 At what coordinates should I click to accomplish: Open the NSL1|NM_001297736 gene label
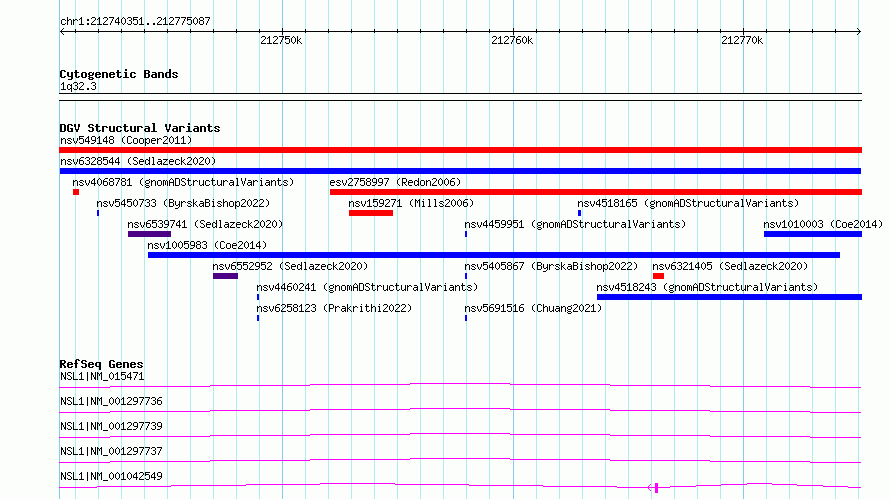[111, 401]
